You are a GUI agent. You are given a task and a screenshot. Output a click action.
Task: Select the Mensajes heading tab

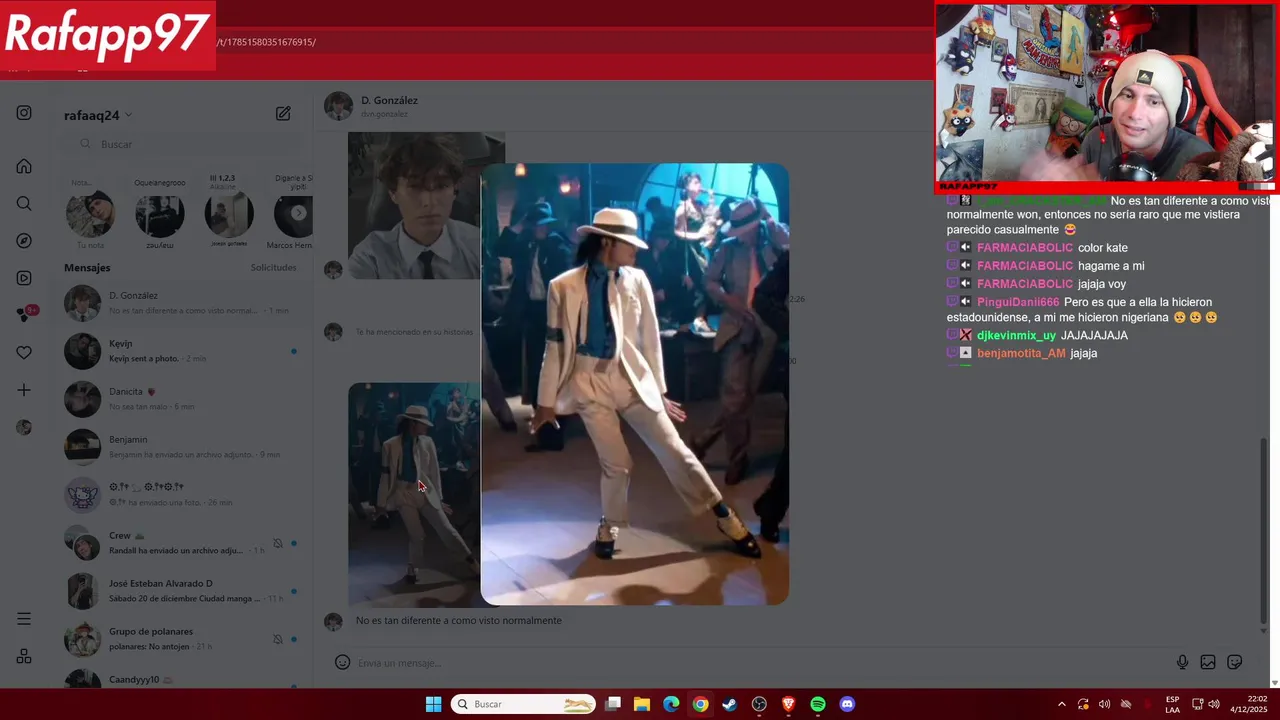pos(87,267)
